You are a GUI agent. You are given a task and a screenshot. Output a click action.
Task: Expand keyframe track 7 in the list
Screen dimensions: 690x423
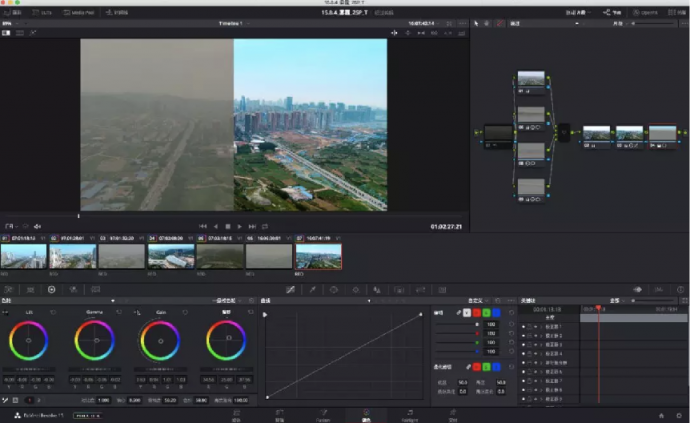[541, 381]
